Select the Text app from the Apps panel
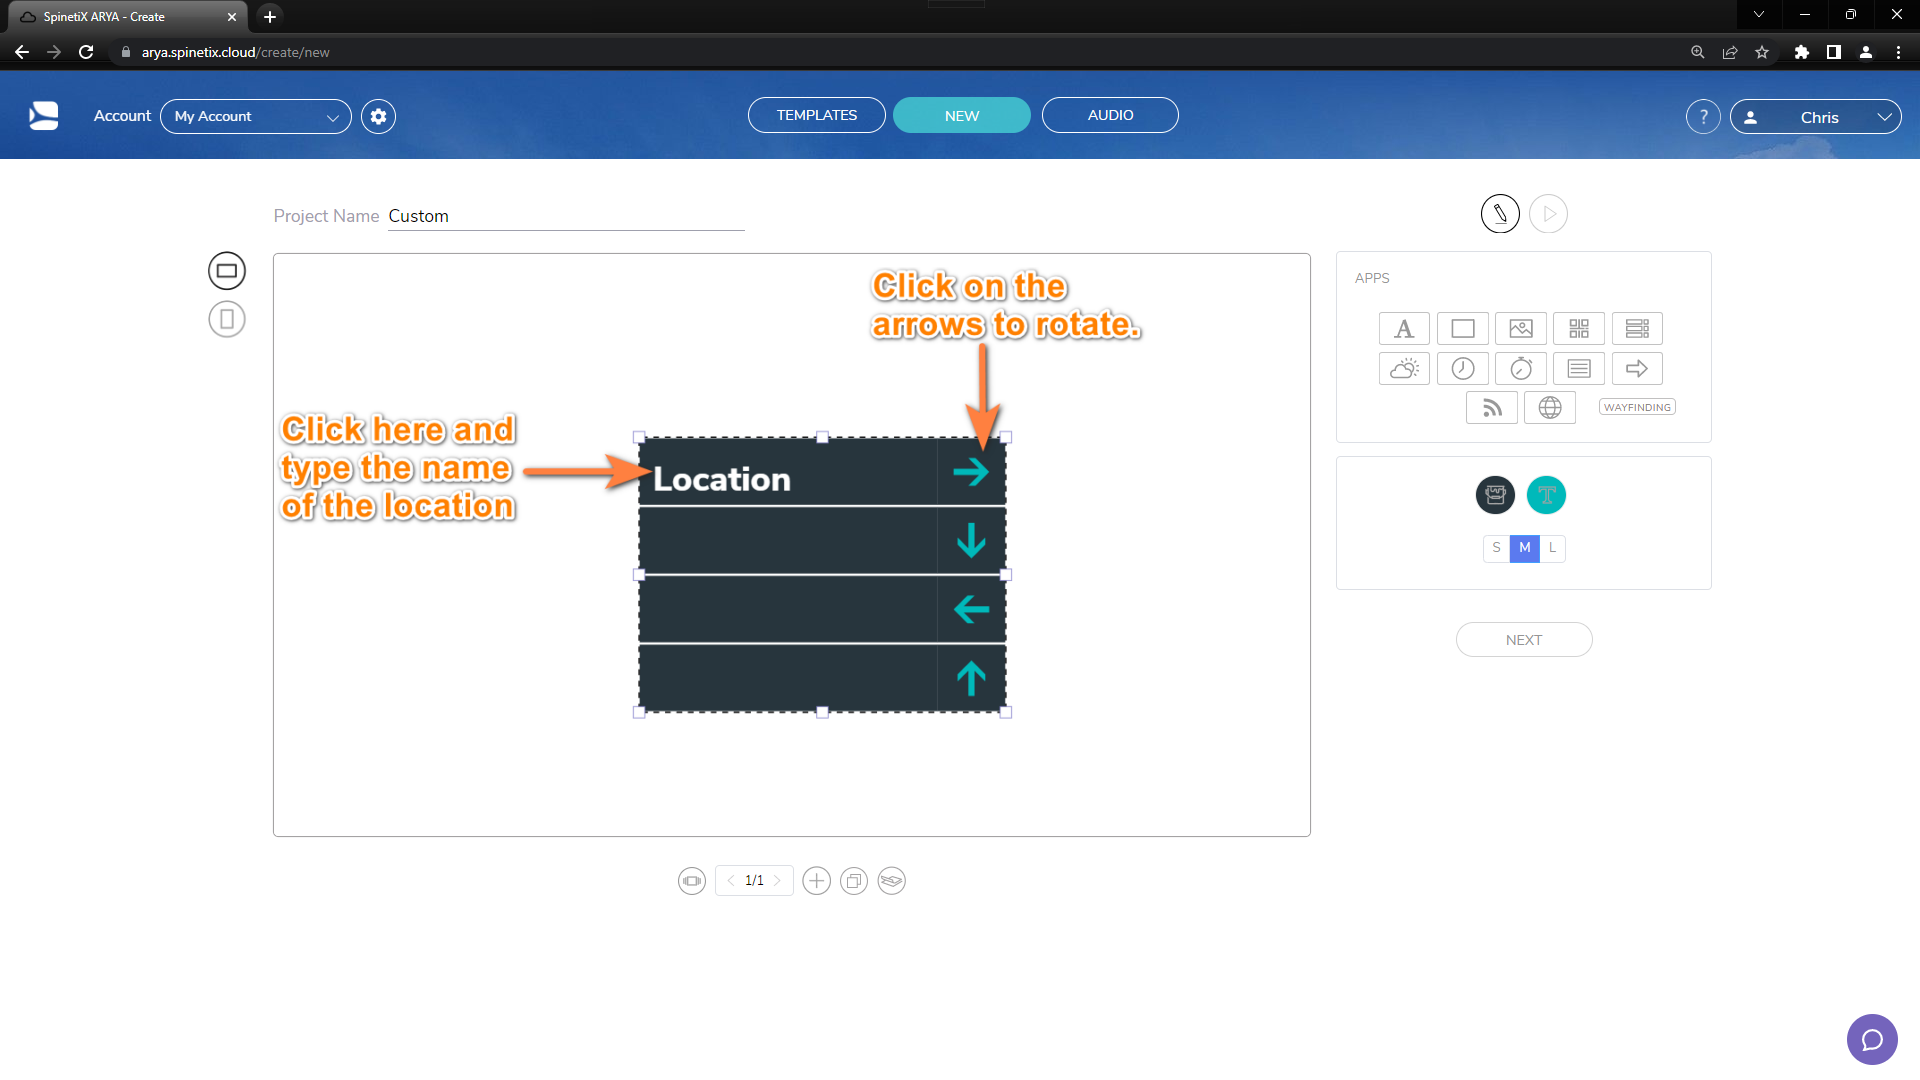Screen dimensions: 1920x1080 point(1404,328)
